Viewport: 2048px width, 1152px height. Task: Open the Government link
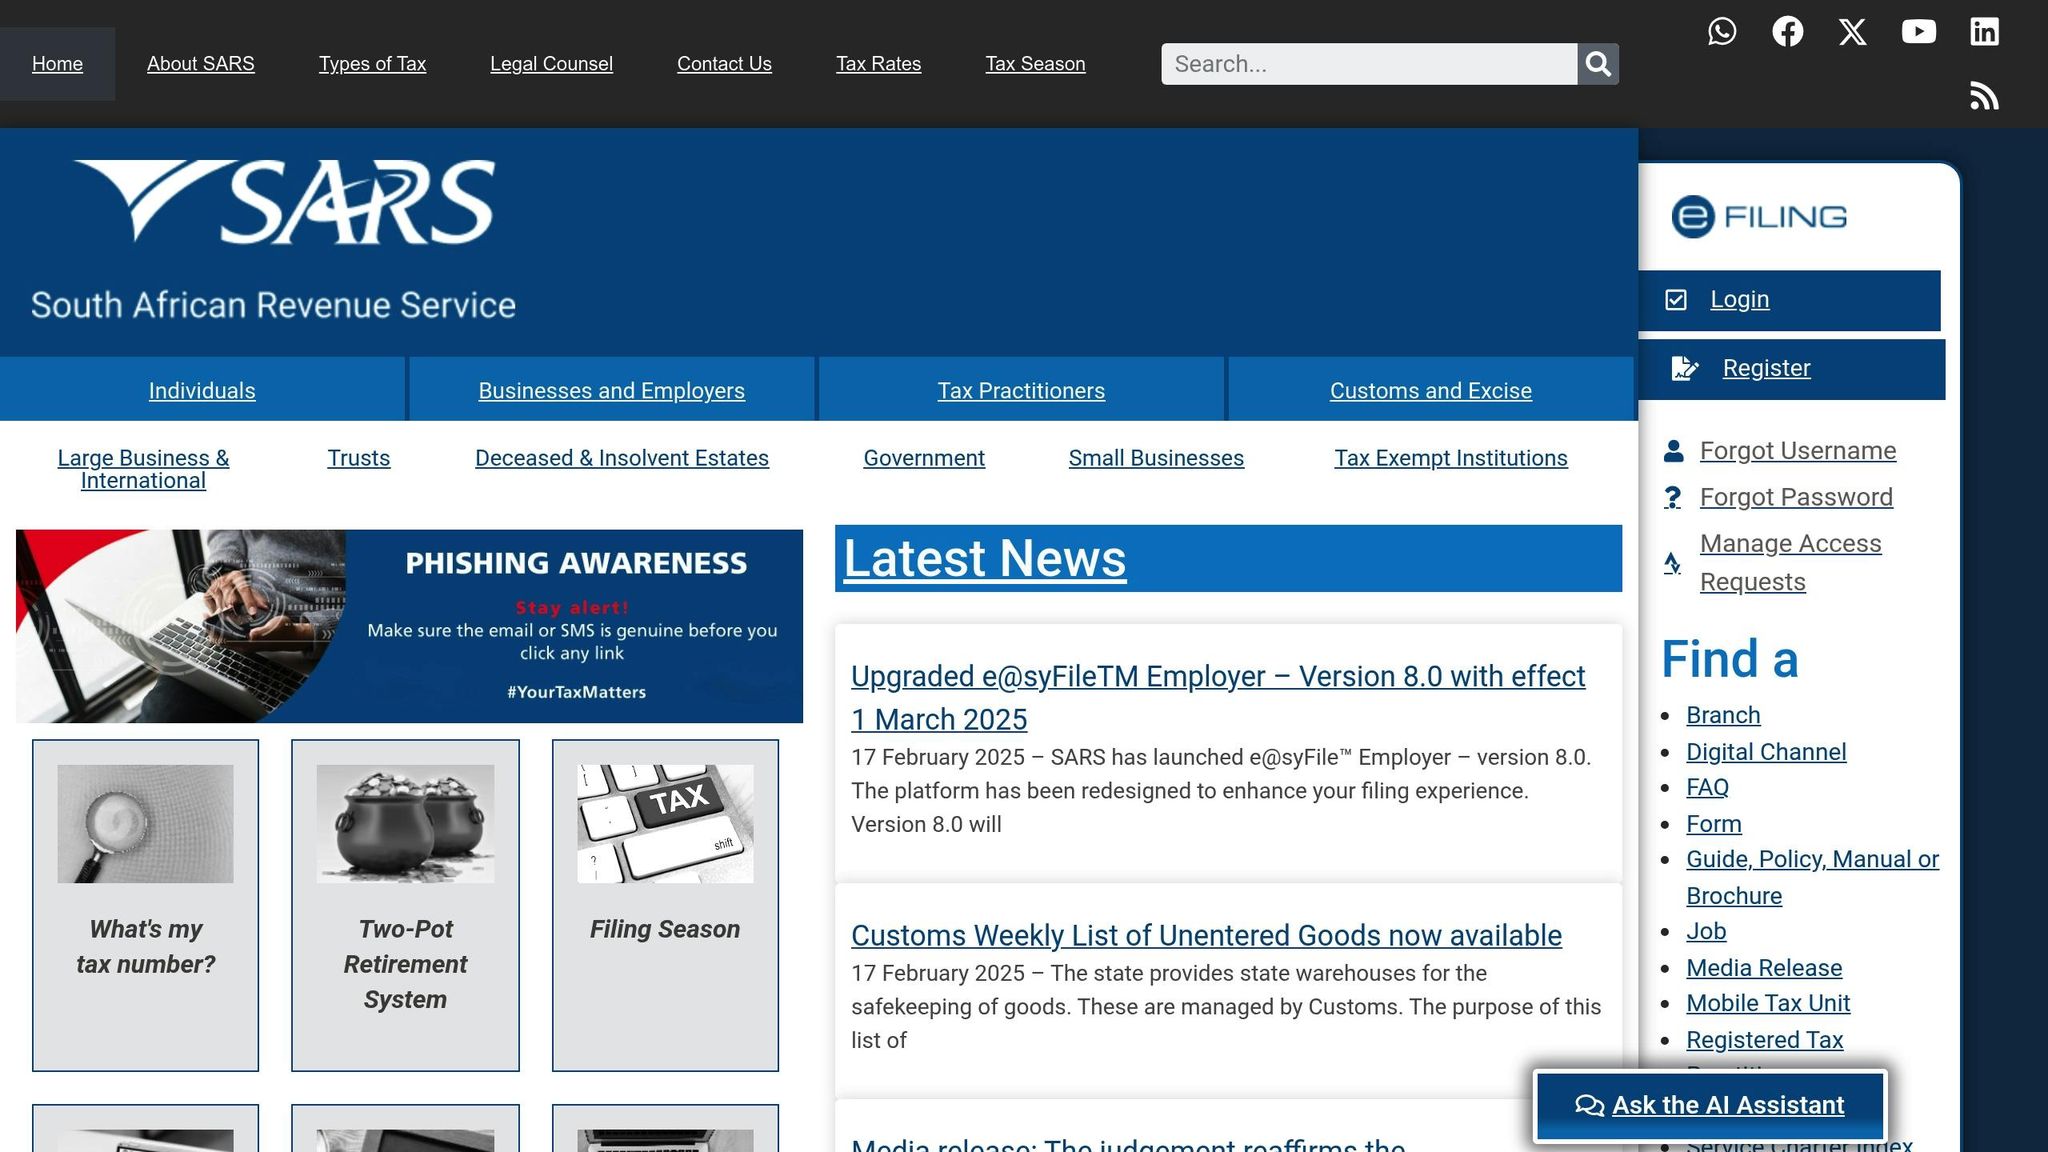[x=924, y=458]
